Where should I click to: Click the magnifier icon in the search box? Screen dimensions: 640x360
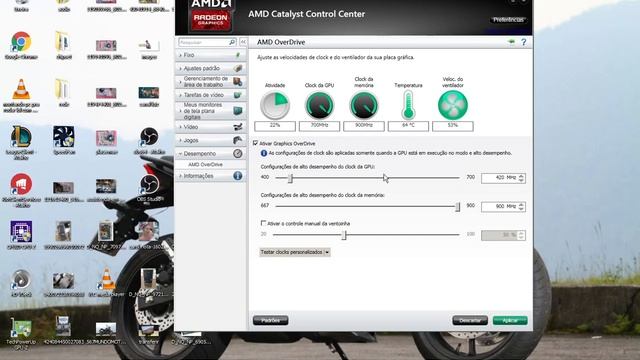[x=232, y=42]
